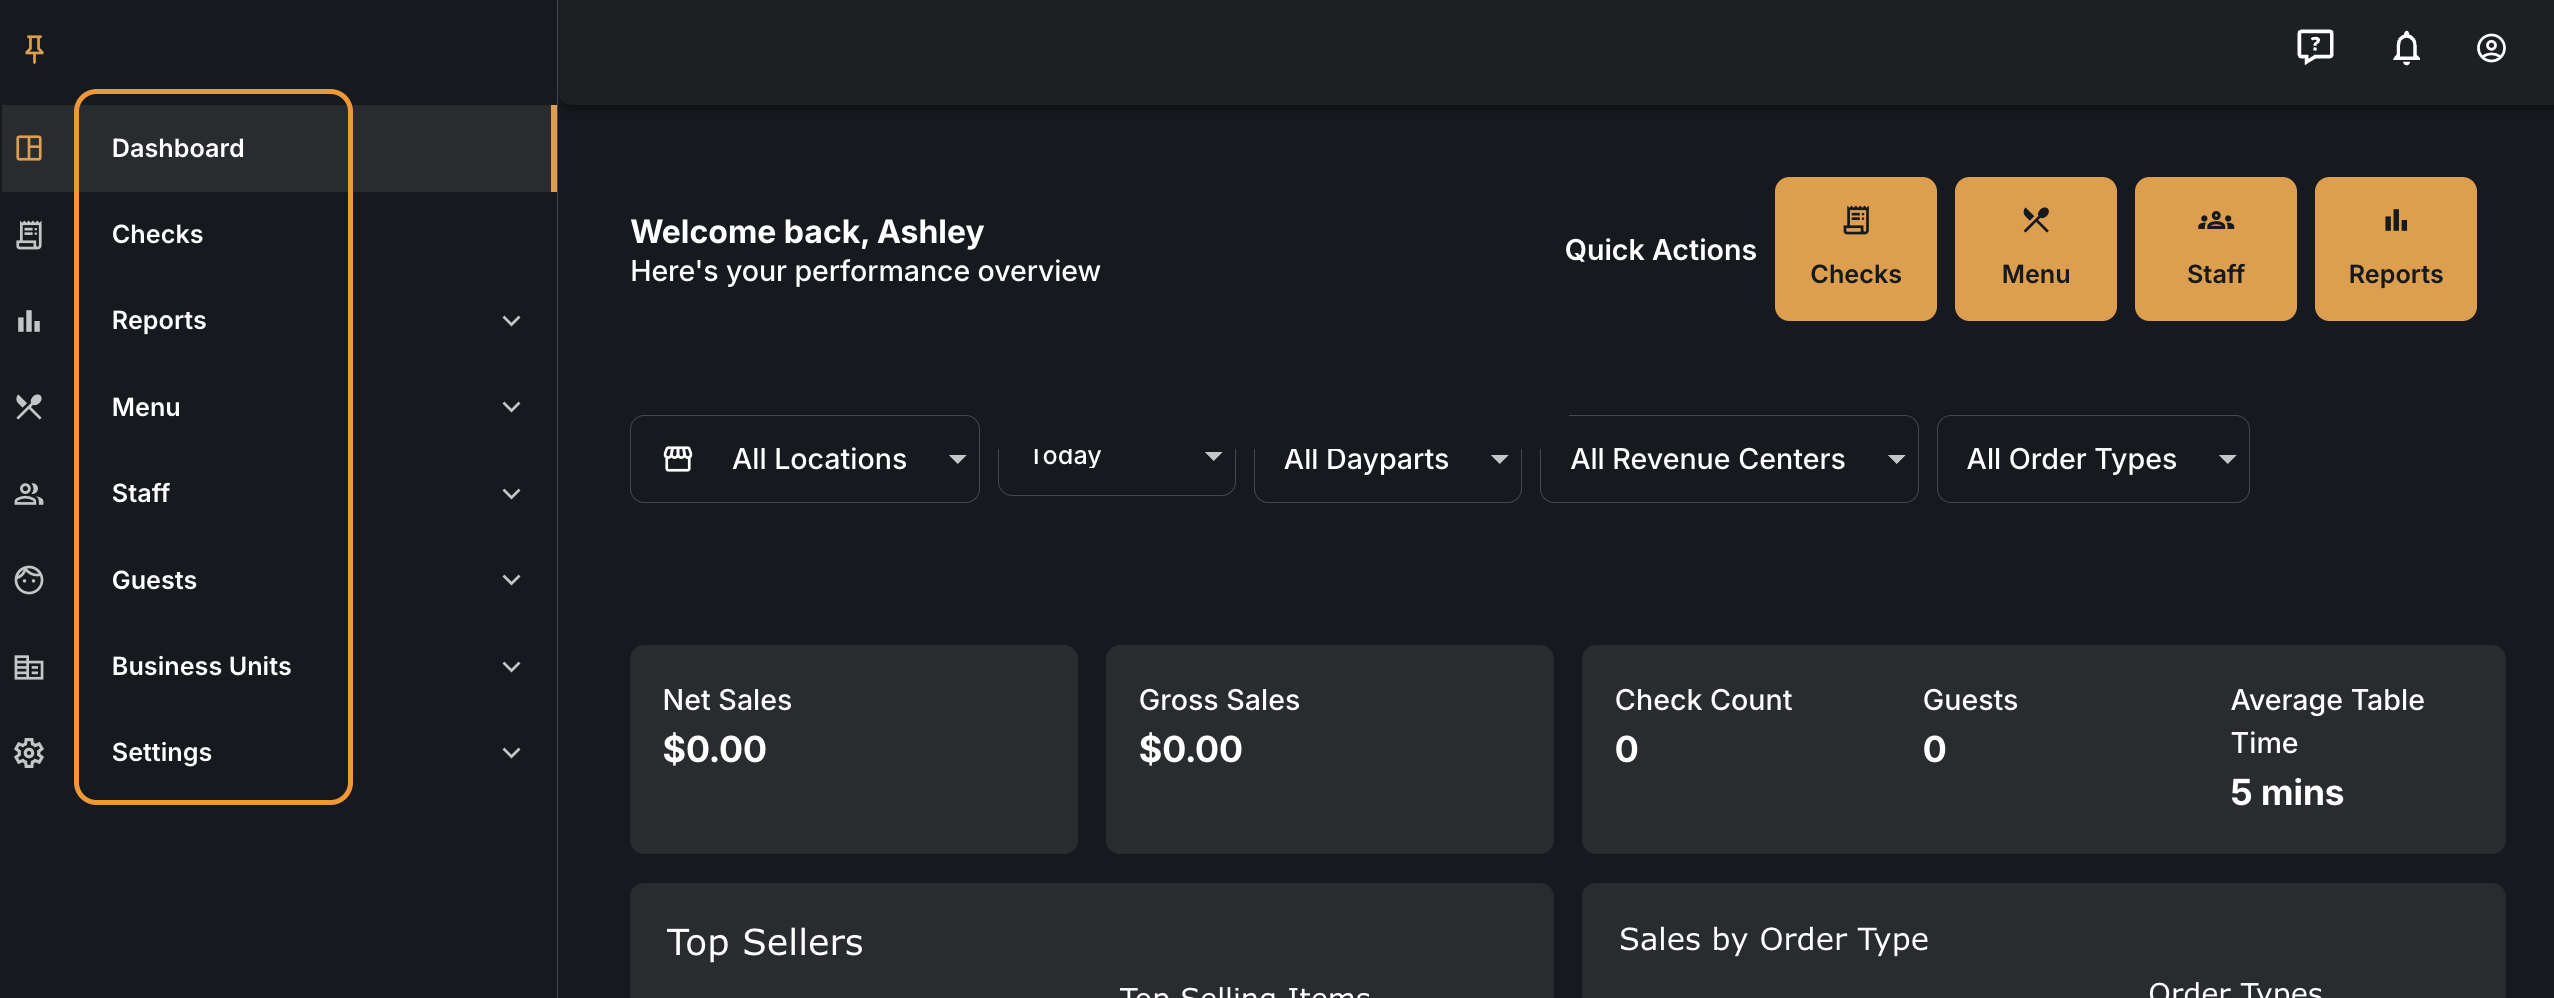Viewport: 2554px width, 998px height.
Task: Click the Welcome back, Ashley heading
Action: click(807, 232)
